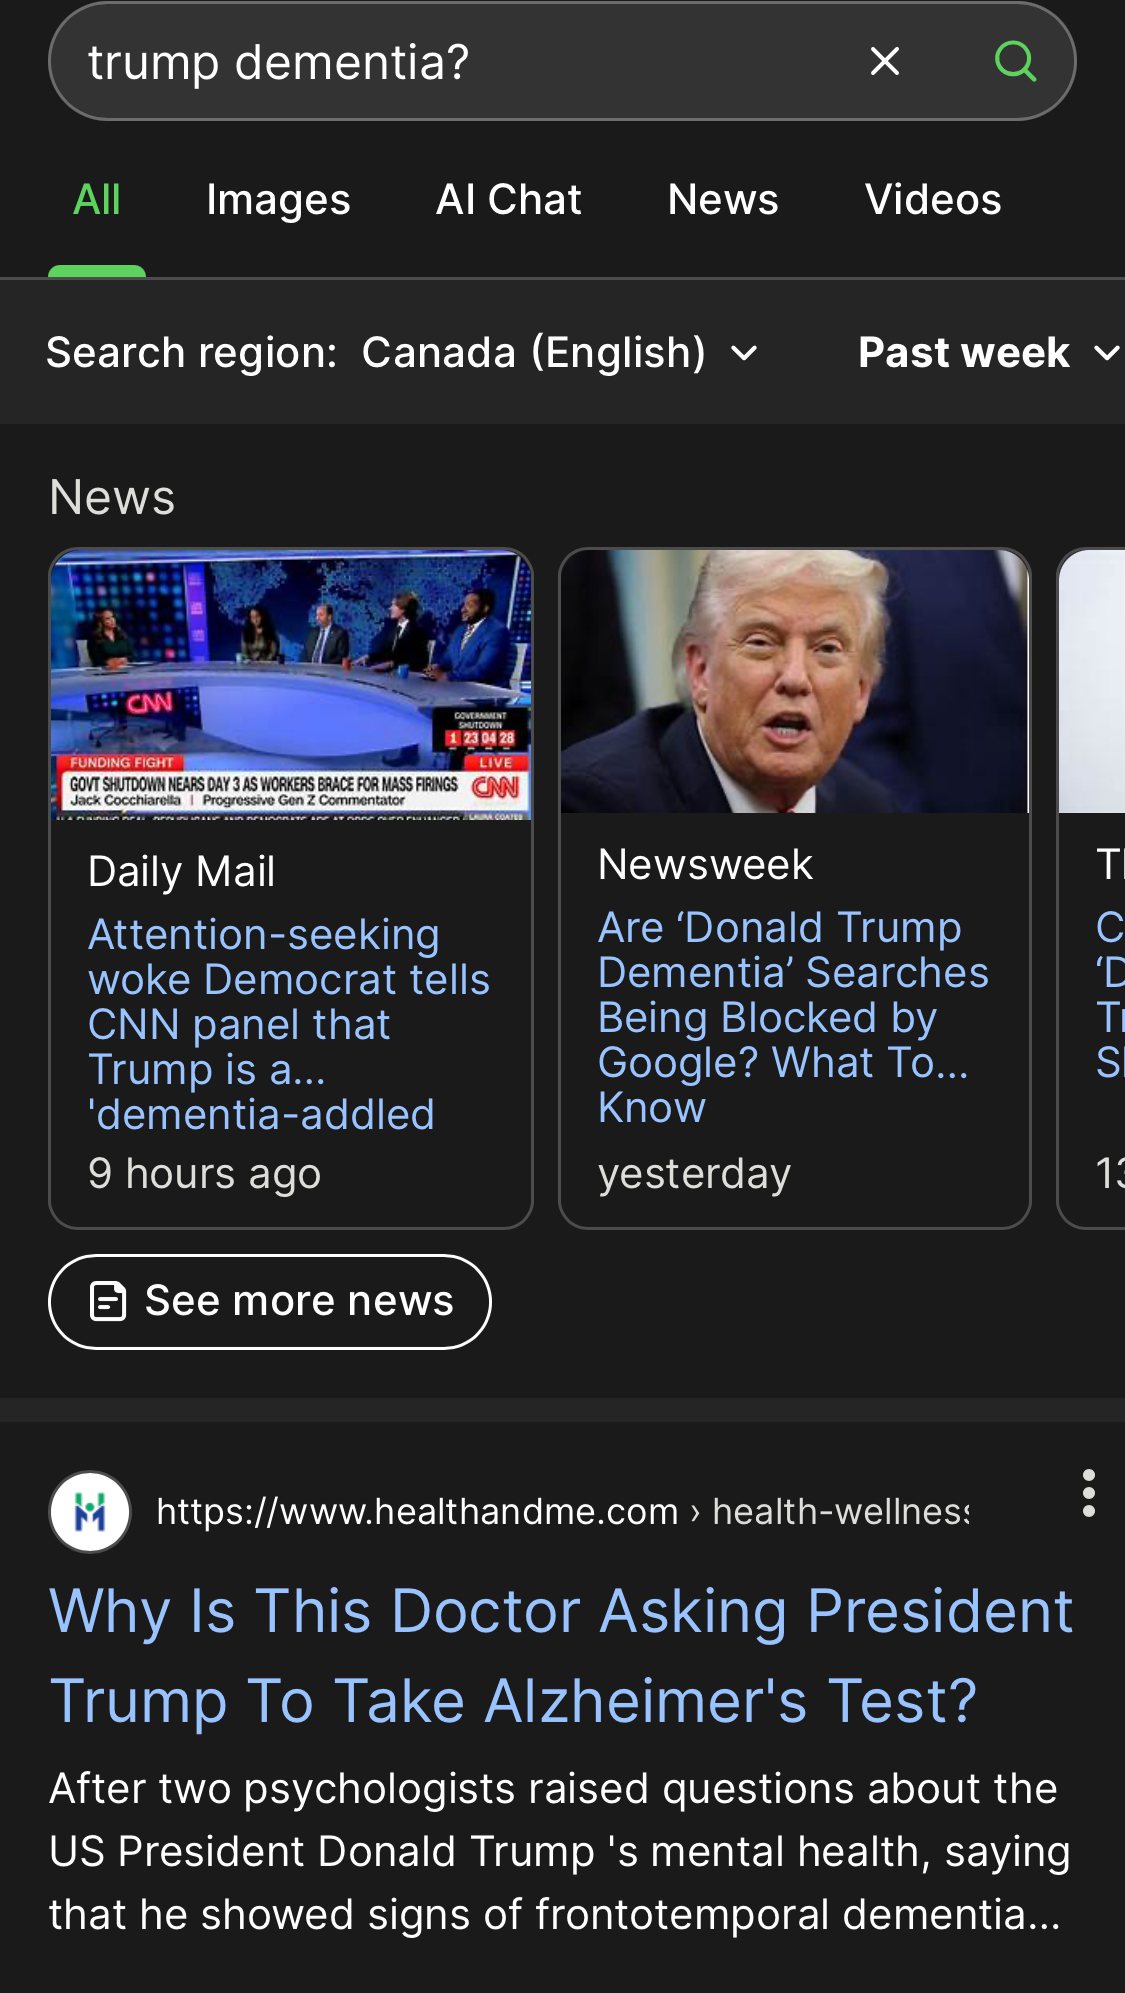The image size is (1125, 1993).
Task: Focus the search box containing 'trump dementia?'
Action: tap(450, 62)
